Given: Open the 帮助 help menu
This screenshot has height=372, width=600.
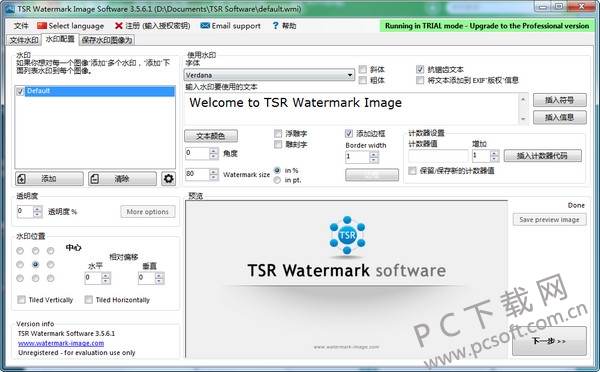Looking at the screenshot, I should (x=284, y=26).
